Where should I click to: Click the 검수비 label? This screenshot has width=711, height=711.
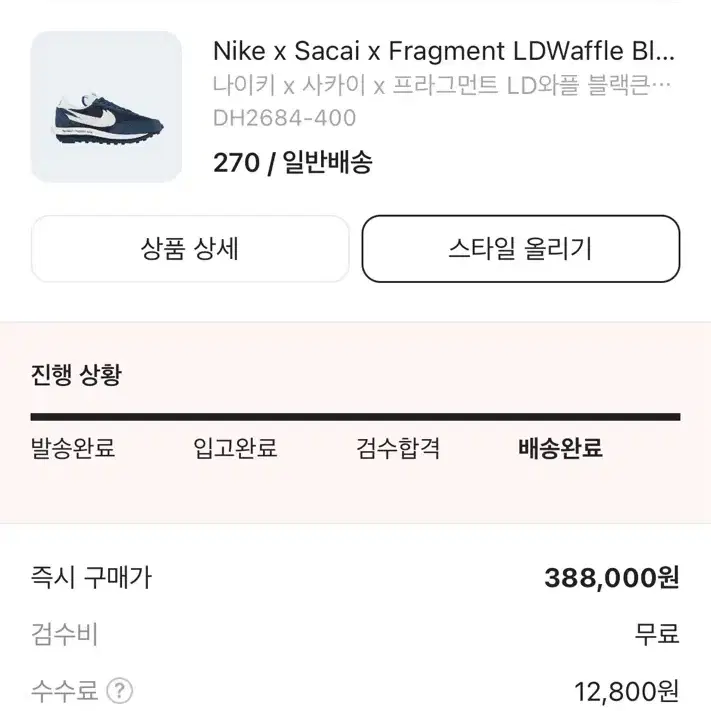pos(64,634)
